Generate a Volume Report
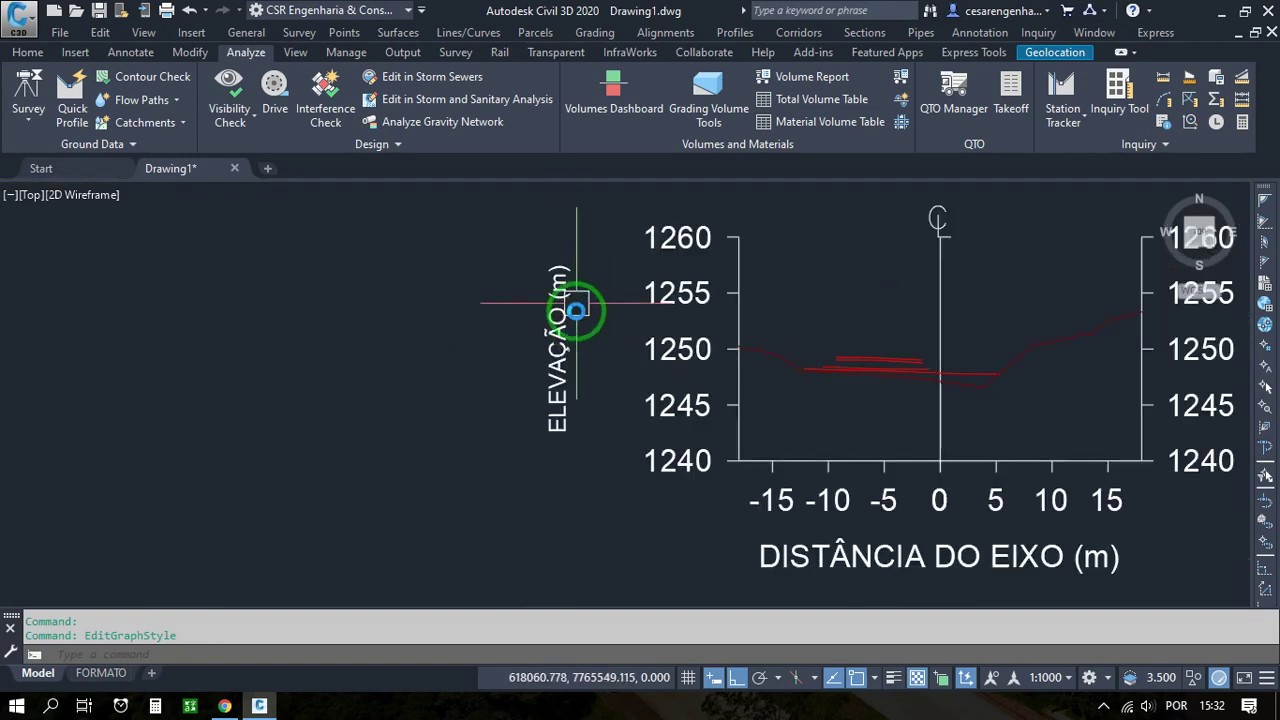The height and width of the screenshot is (720, 1280). coord(802,77)
